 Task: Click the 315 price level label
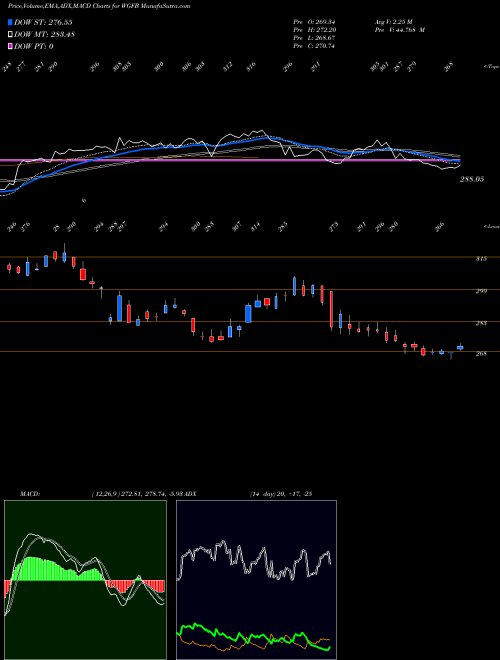(x=481, y=258)
